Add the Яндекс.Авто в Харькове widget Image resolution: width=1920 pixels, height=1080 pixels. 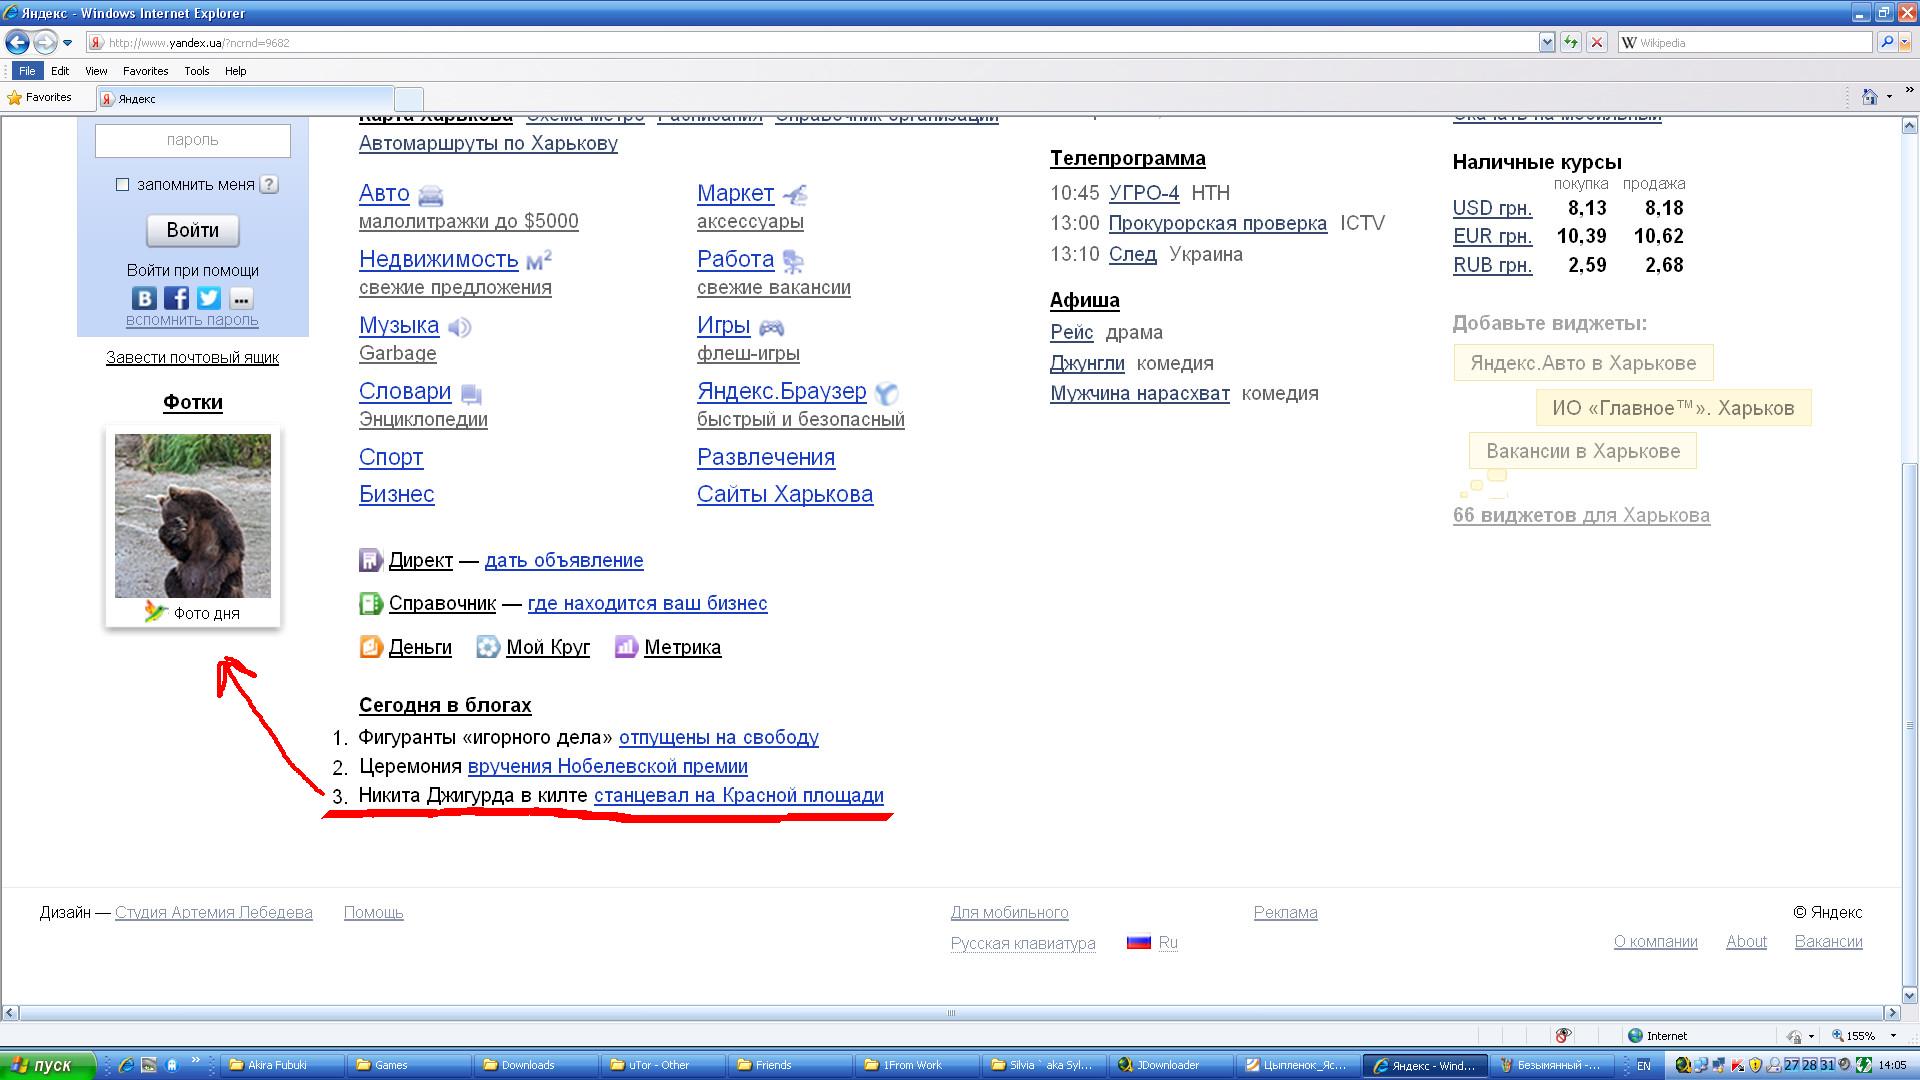click(x=1583, y=363)
